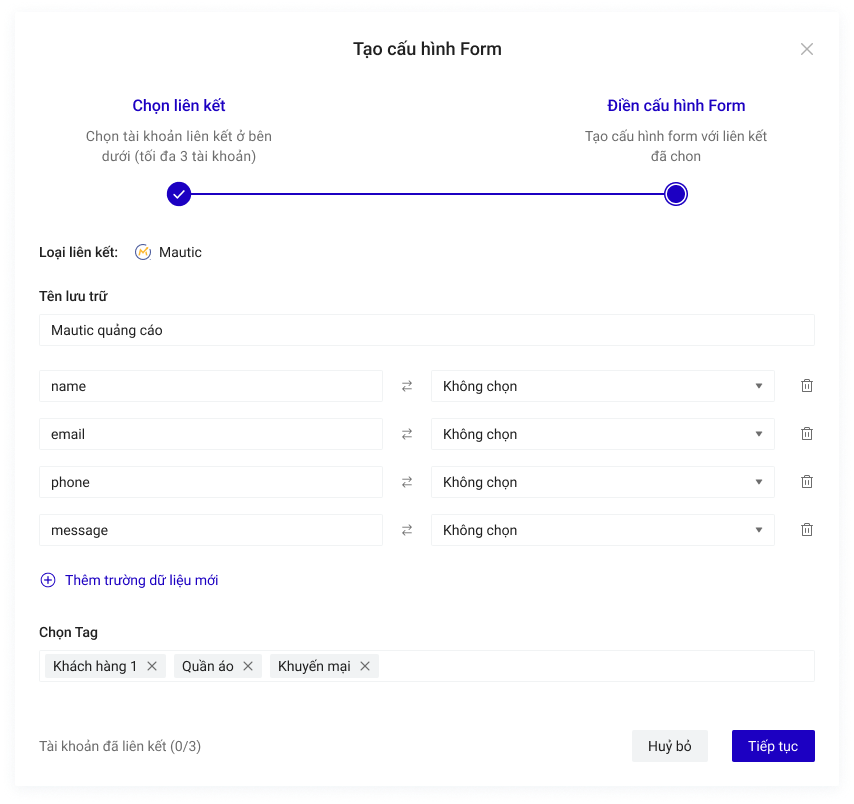The height and width of the screenshot is (804, 854).
Task: Expand the phone field mapping dropdown
Action: (x=602, y=482)
